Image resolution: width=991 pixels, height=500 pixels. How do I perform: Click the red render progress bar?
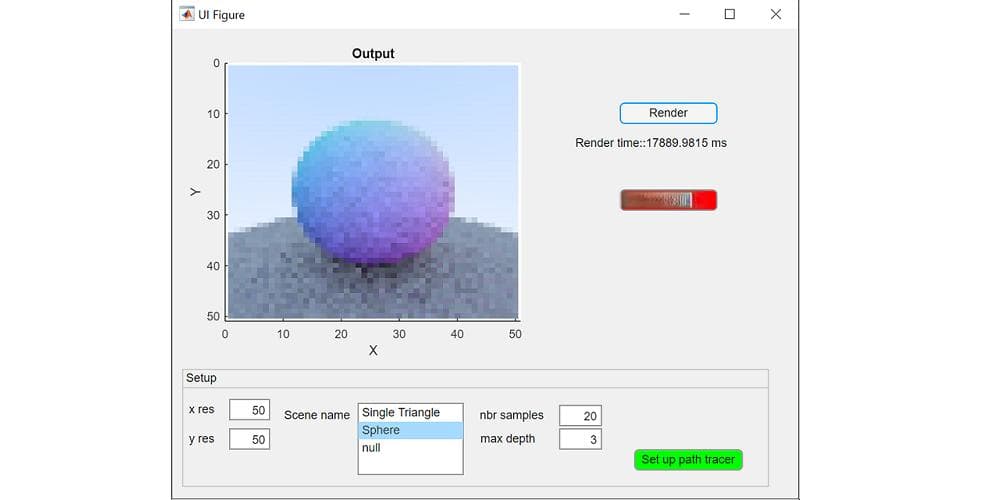click(x=668, y=200)
